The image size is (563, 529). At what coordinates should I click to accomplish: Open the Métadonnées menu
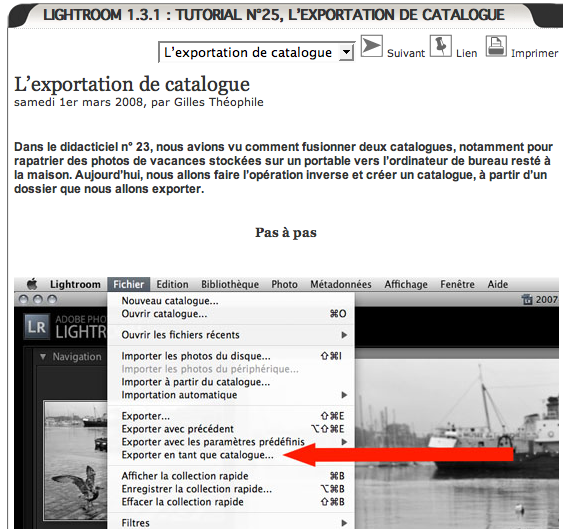pos(341,284)
